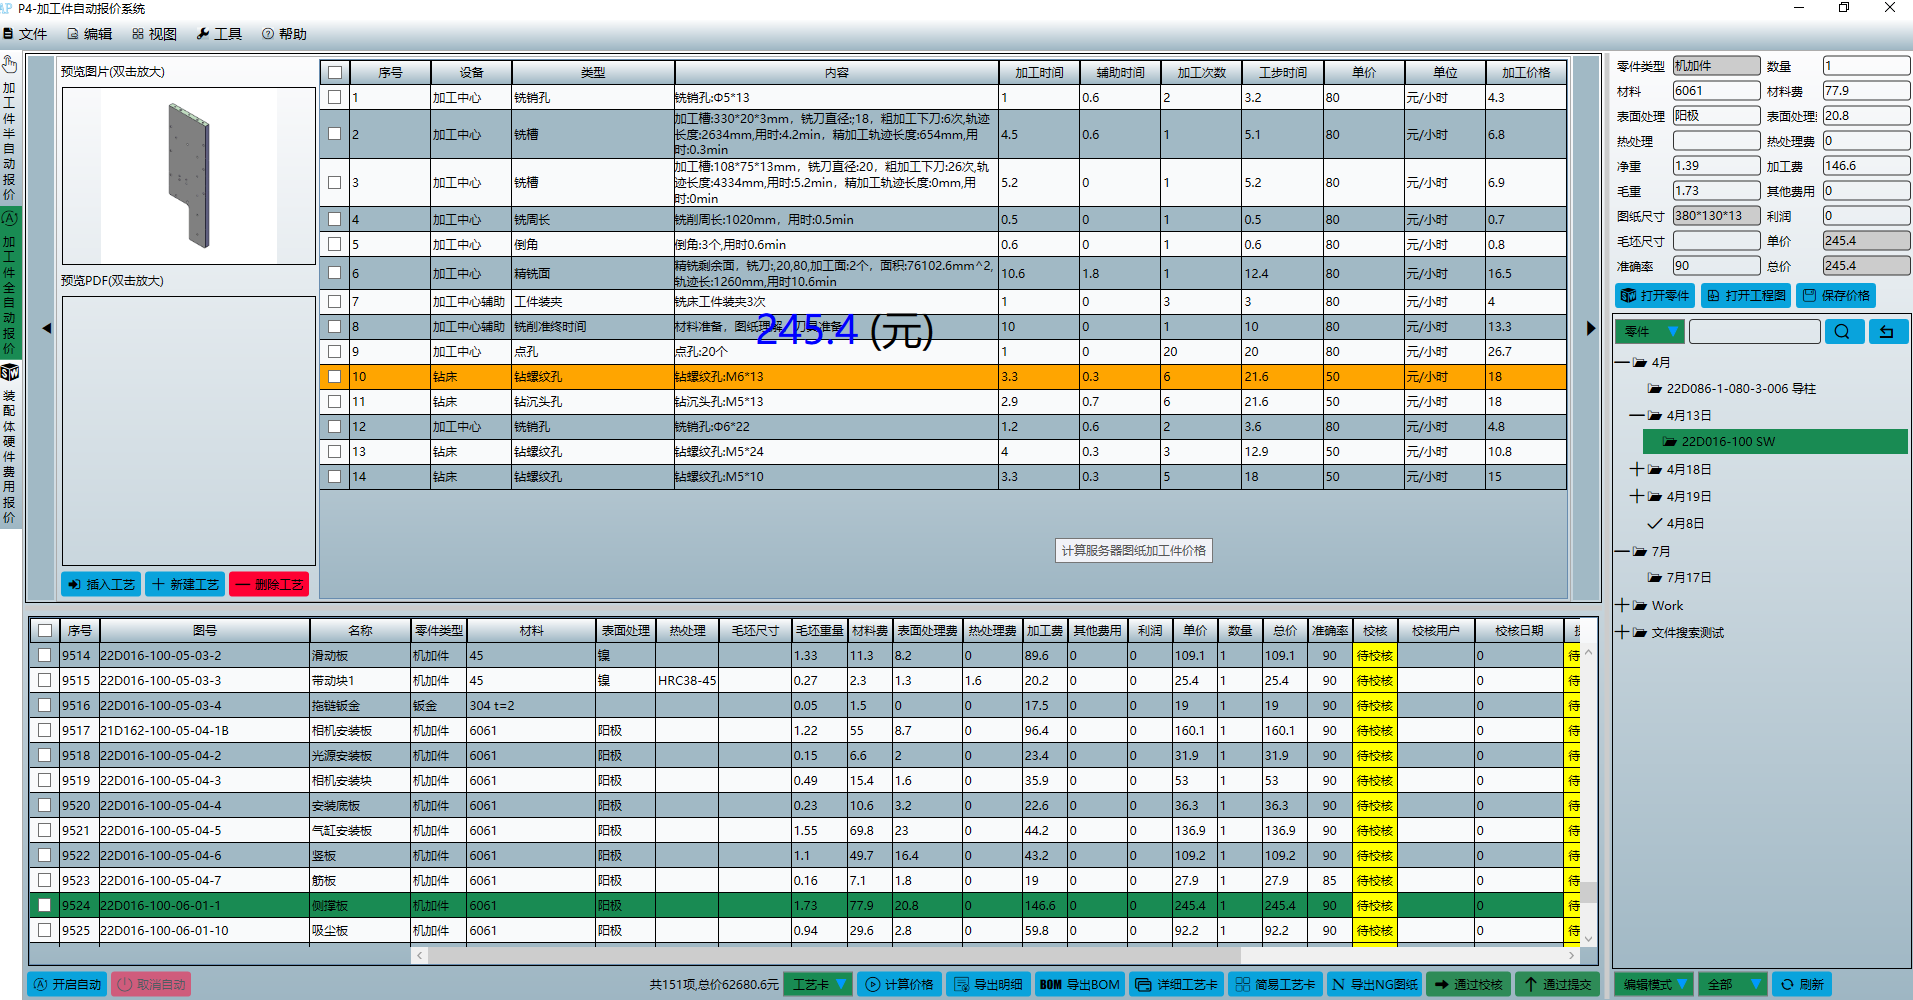Toggle the select-all checkbox in process table header

[x=335, y=73]
